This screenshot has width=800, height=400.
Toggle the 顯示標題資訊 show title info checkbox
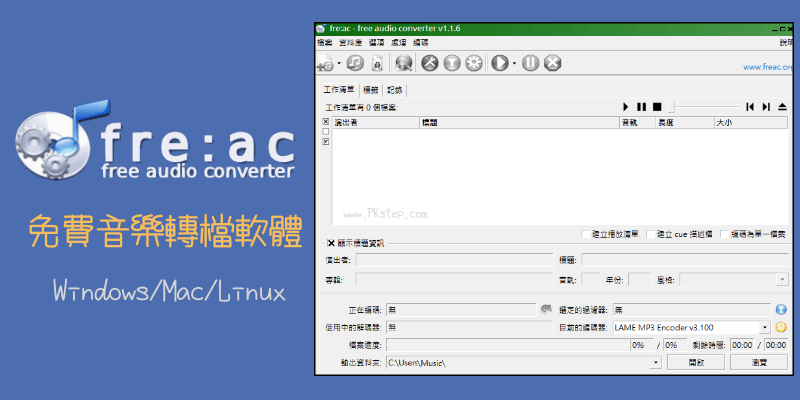pos(331,243)
